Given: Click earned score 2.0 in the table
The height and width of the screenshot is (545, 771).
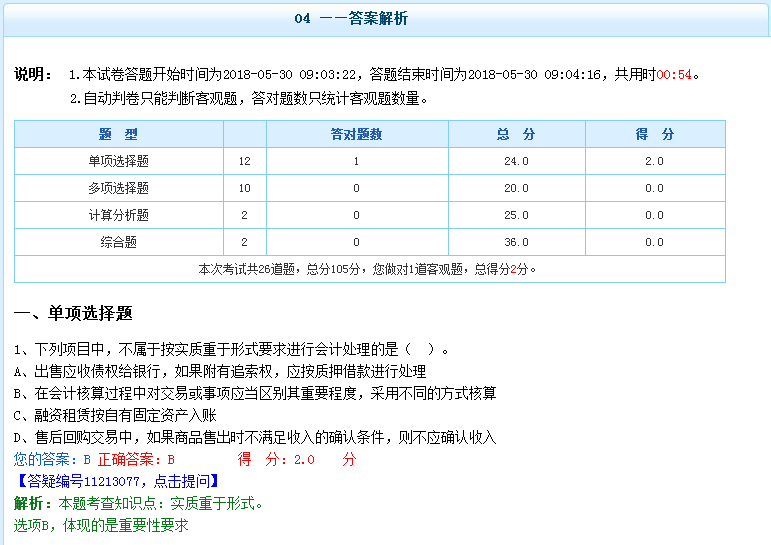Looking at the screenshot, I should pos(654,161).
